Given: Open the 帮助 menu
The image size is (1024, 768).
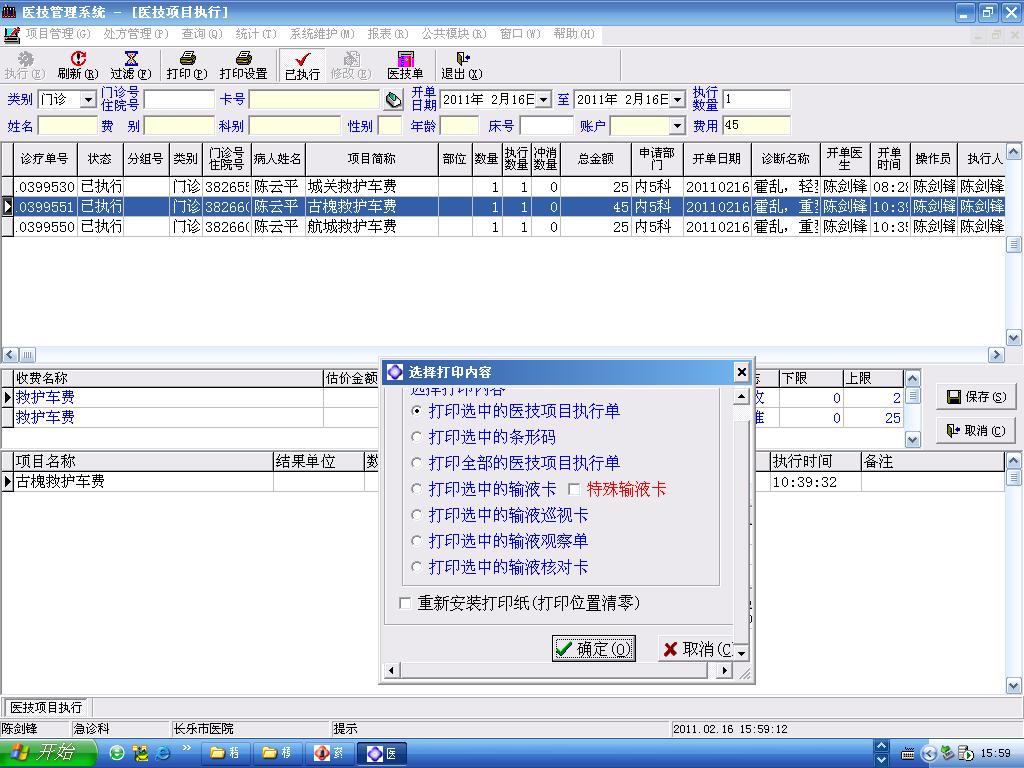Looking at the screenshot, I should point(574,34).
